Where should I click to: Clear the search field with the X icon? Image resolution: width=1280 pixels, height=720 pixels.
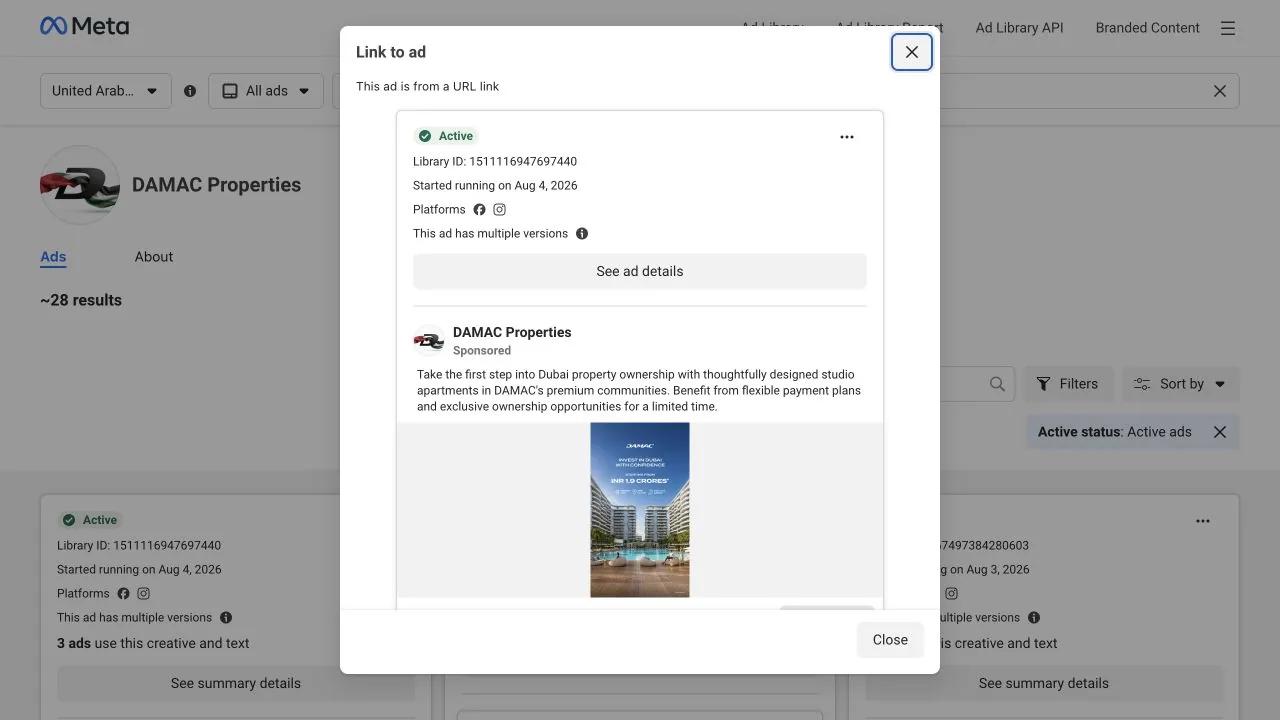pyautogui.click(x=1220, y=91)
